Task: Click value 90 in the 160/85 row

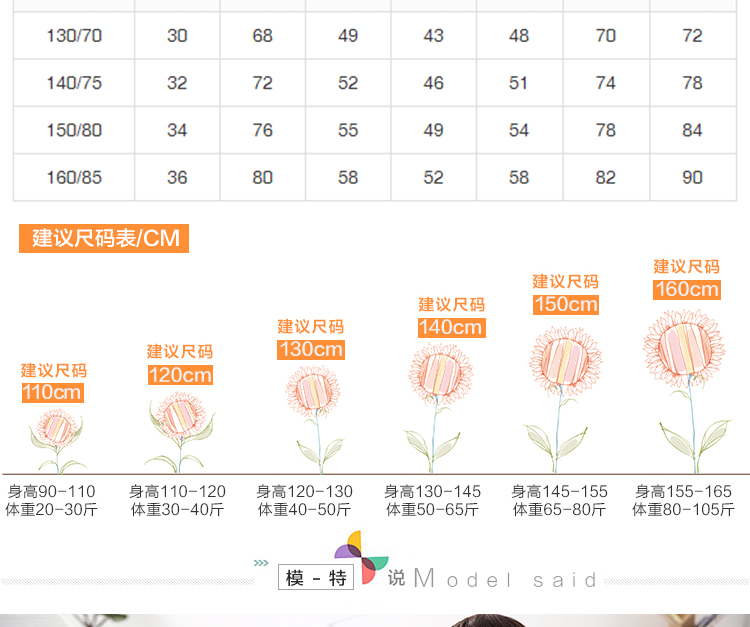Action: coord(692,177)
